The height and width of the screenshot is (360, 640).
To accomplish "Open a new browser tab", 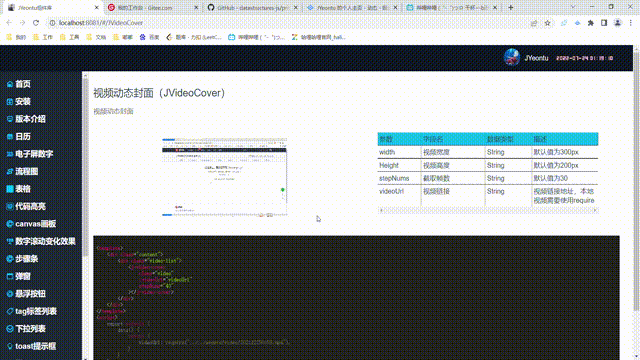I will click(511, 7).
